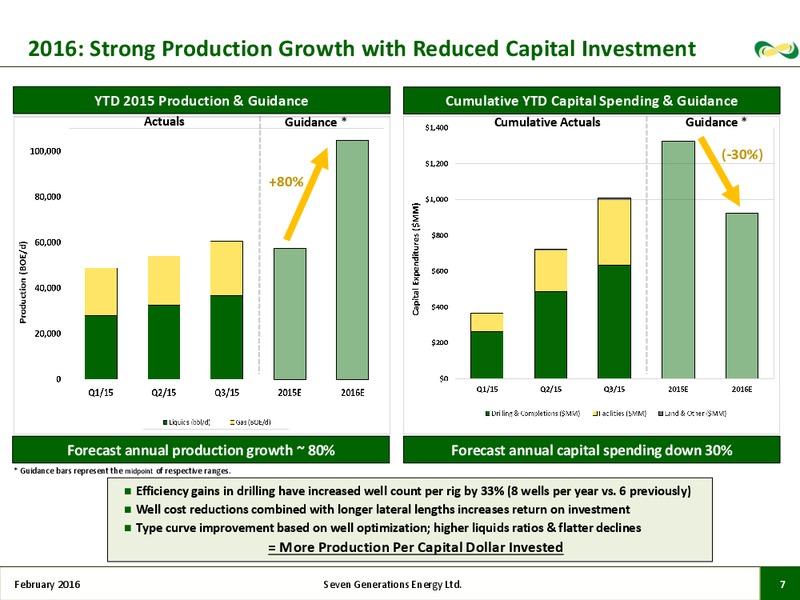
Task: Click '= More Production Per Capital Dollar Invested'
Action: pos(415,547)
